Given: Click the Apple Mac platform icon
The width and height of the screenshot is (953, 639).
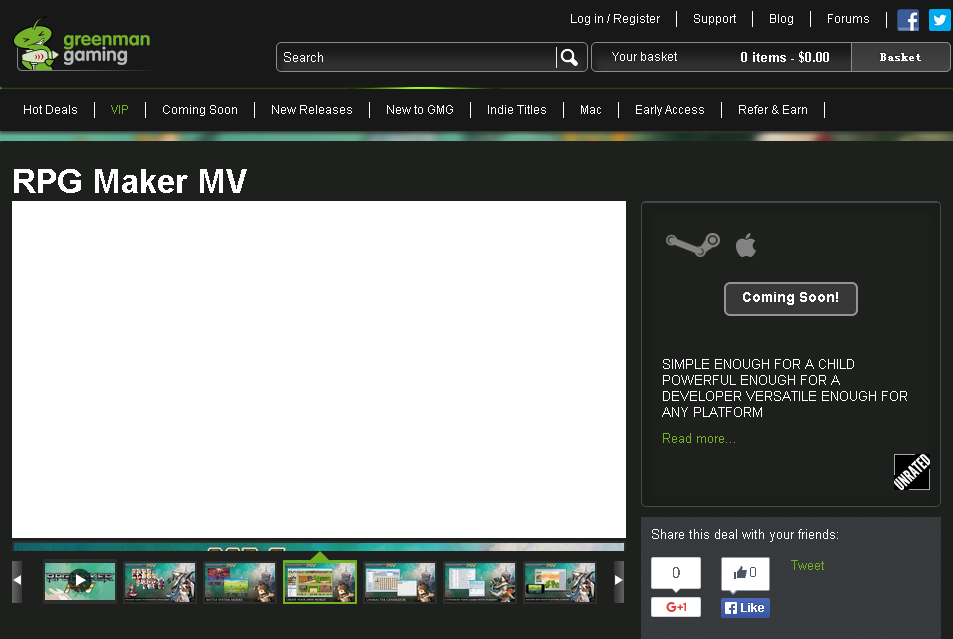Looking at the screenshot, I should pos(746,245).
